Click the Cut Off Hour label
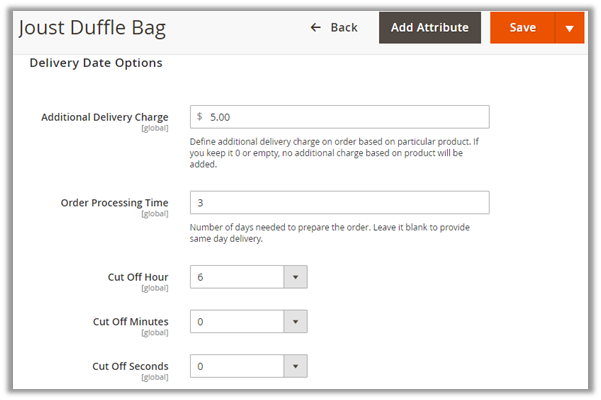This screenshot has width=601, height=400. pos(137,277)
